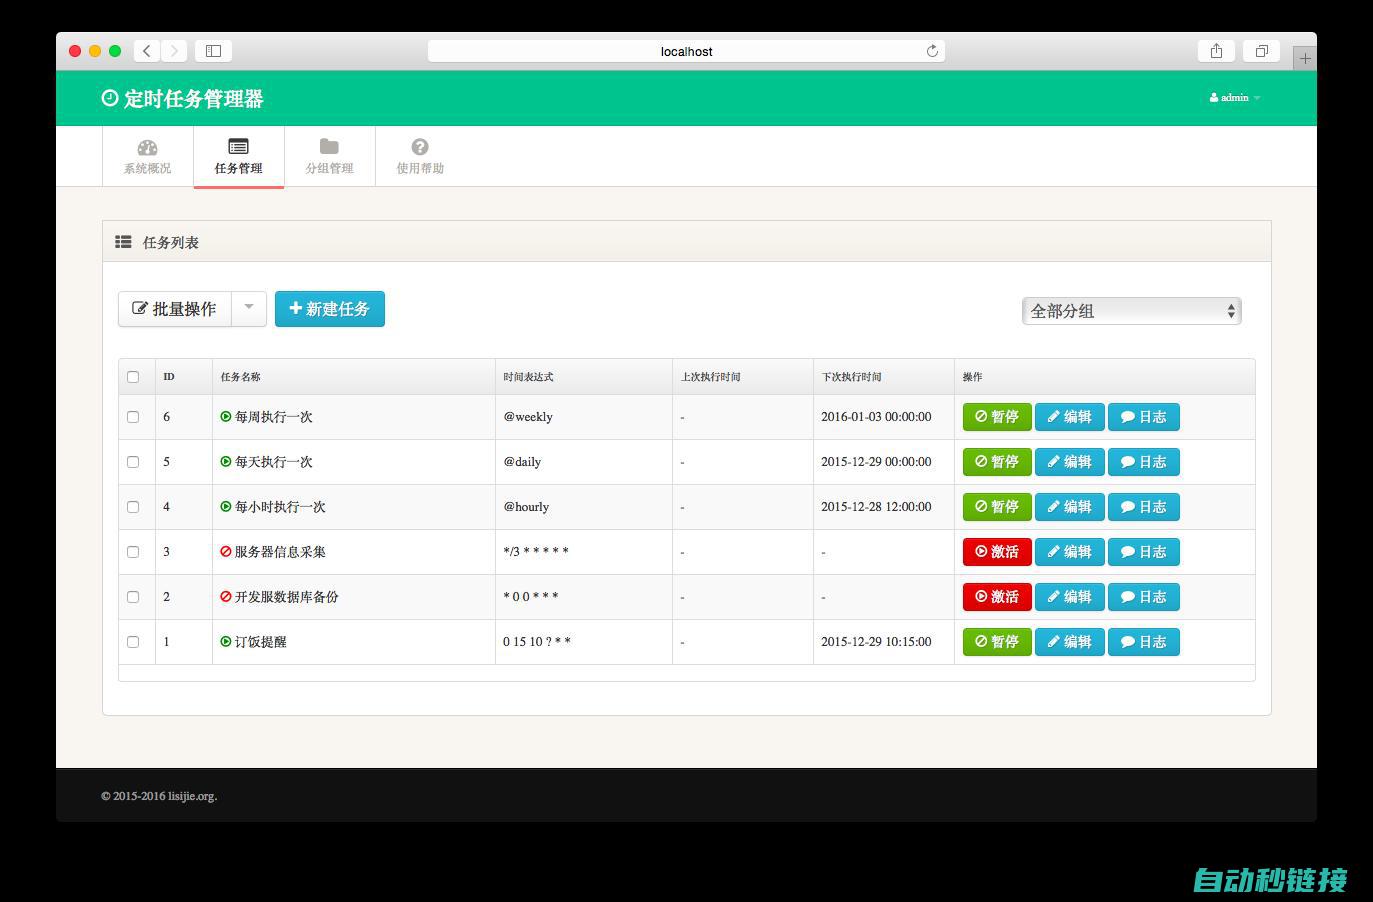Click the green running status icon for 订饭提醒
Screen dimensions: 1373x902
226,641
